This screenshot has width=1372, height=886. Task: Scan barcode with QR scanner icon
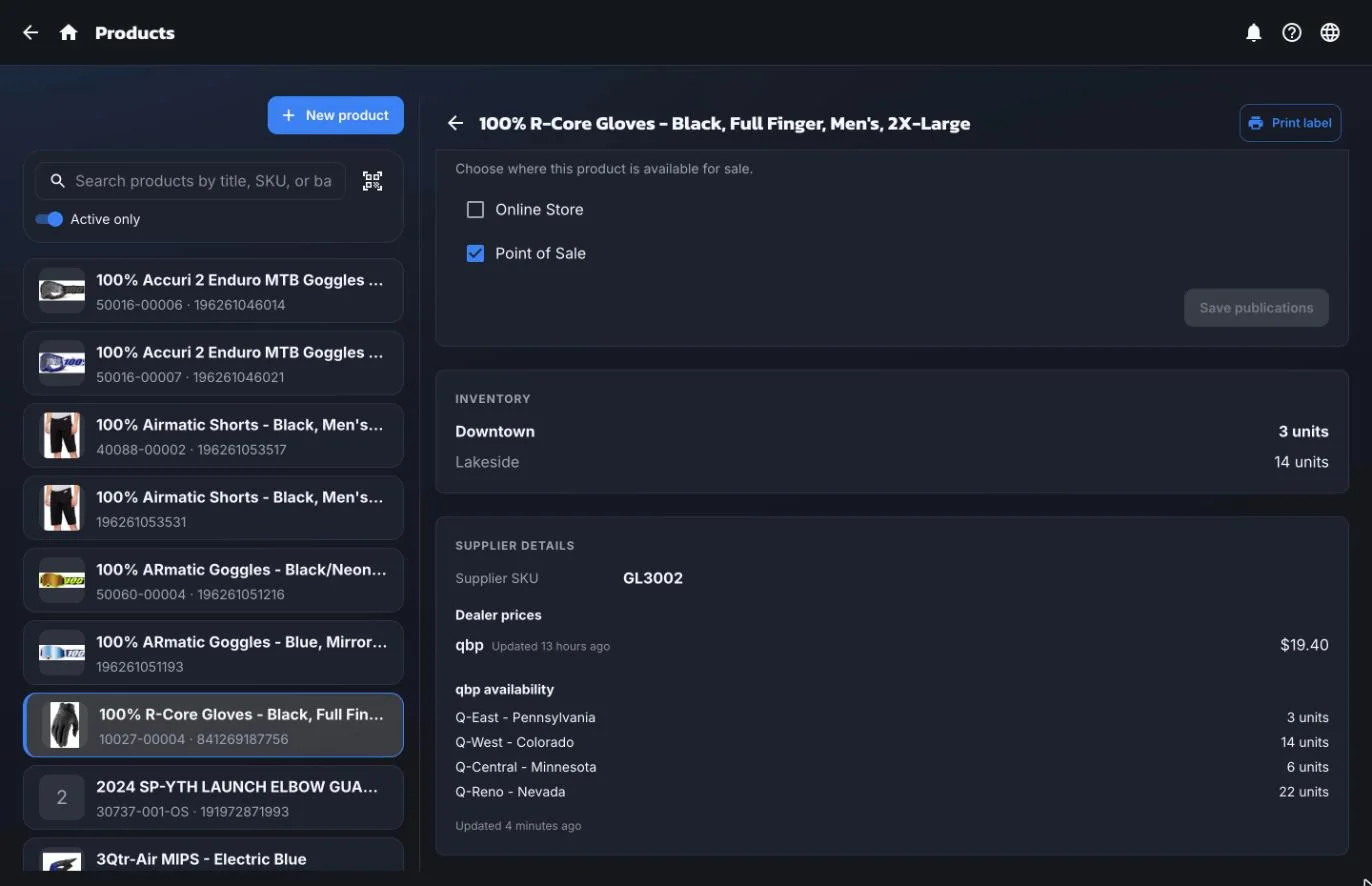(x=372, y=181)
